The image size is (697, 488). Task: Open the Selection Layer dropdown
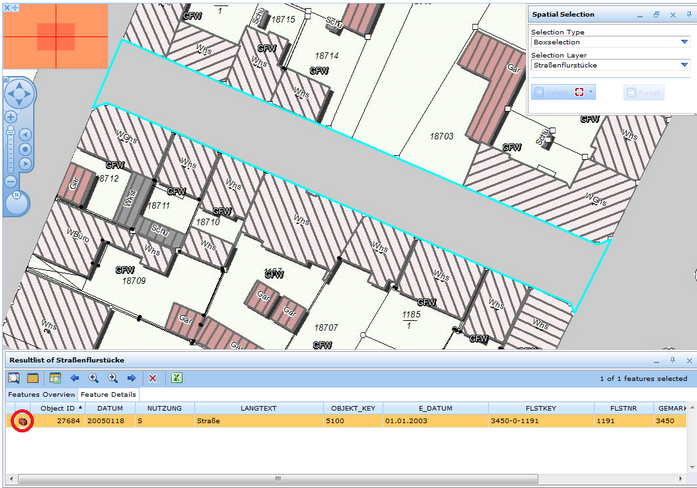click(682, 65)
